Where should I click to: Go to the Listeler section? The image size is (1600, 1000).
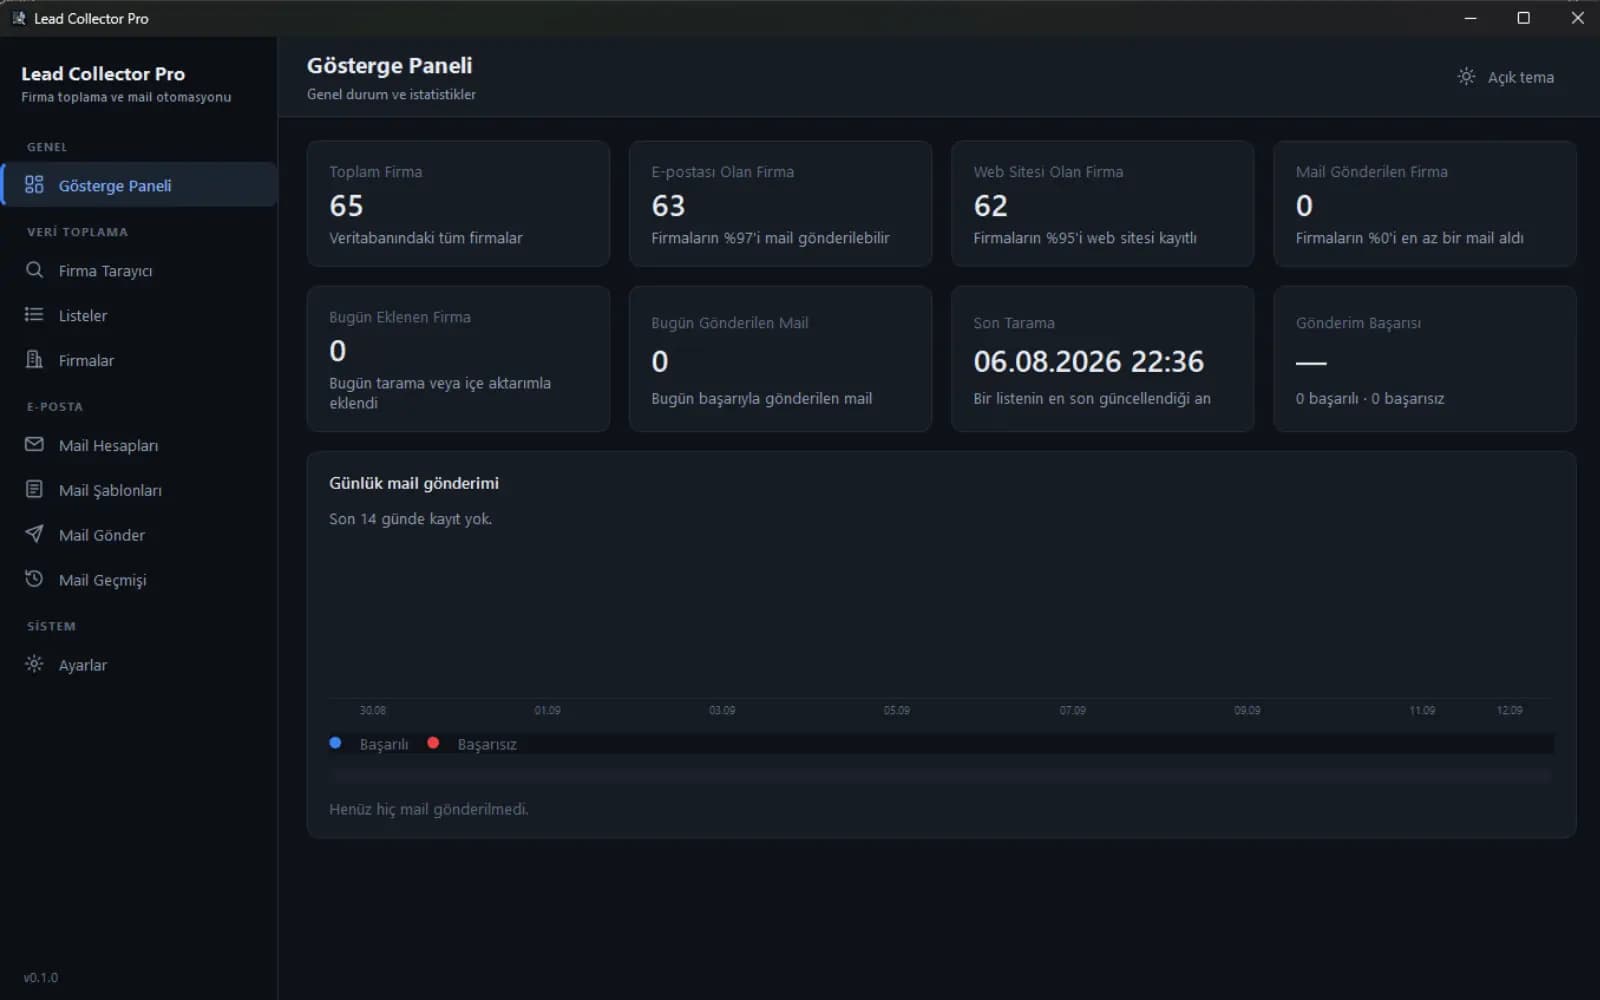139,315
